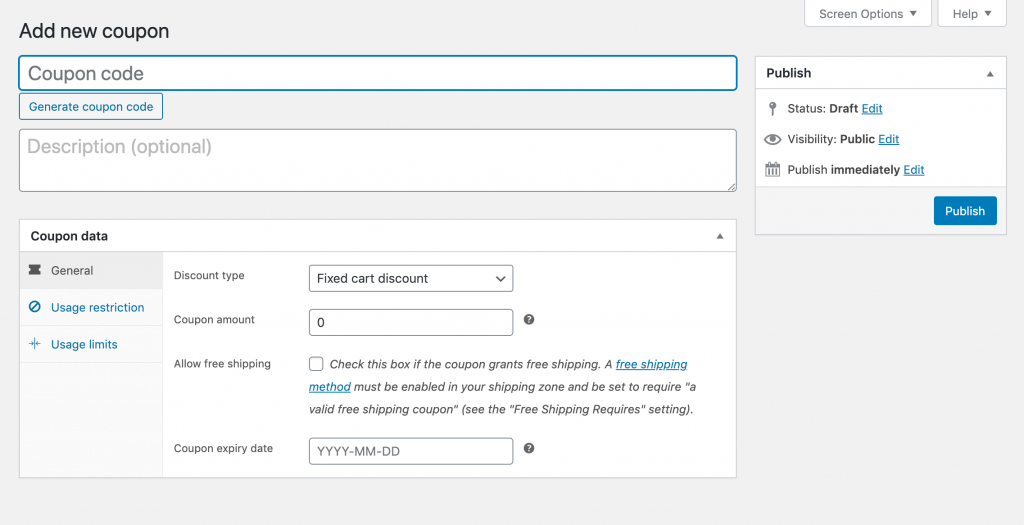The image size is (1024, 525).
Task: Click the Coupon amount help icon
Action: point(529,319)
